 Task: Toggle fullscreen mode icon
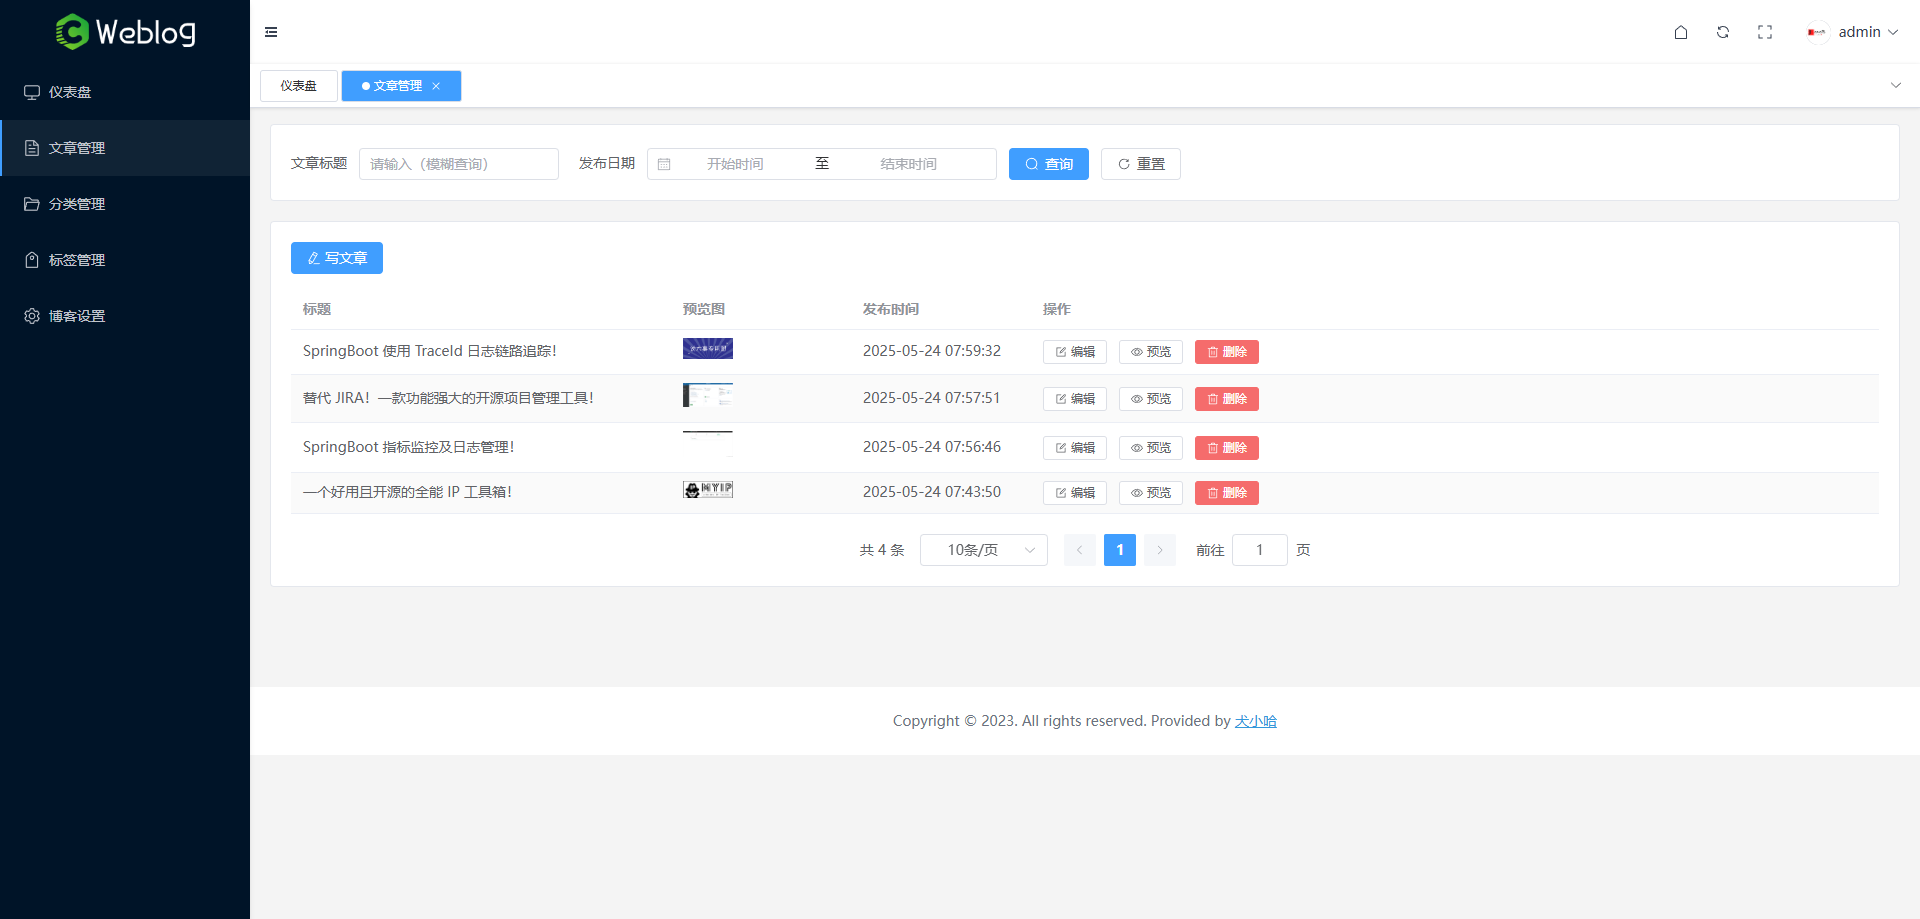pyautogui.click(x=1765, y=32)
